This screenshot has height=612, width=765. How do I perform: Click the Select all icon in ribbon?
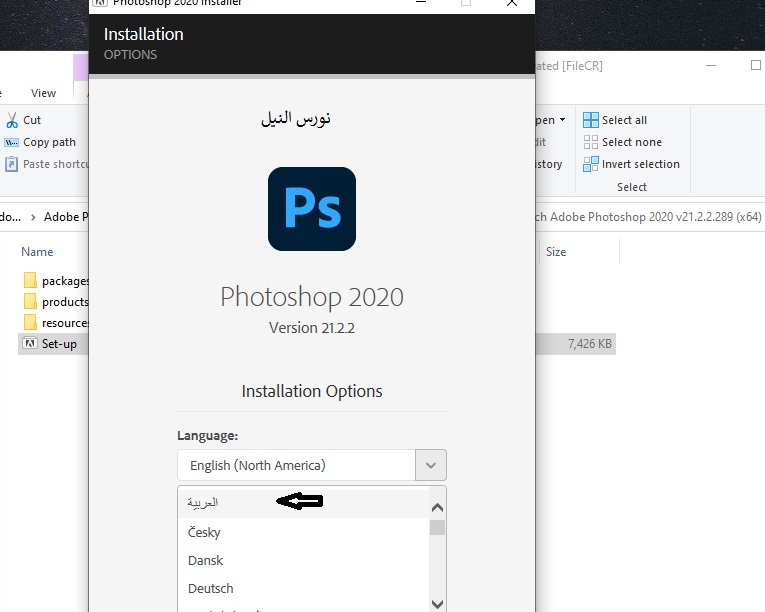[x=591, y=120]
